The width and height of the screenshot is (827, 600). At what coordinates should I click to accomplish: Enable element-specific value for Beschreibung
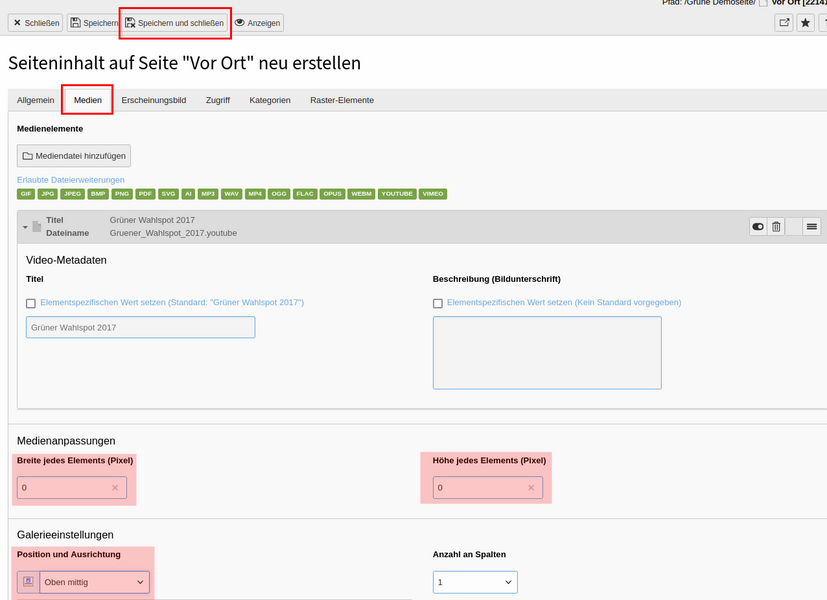pos(437,303)
